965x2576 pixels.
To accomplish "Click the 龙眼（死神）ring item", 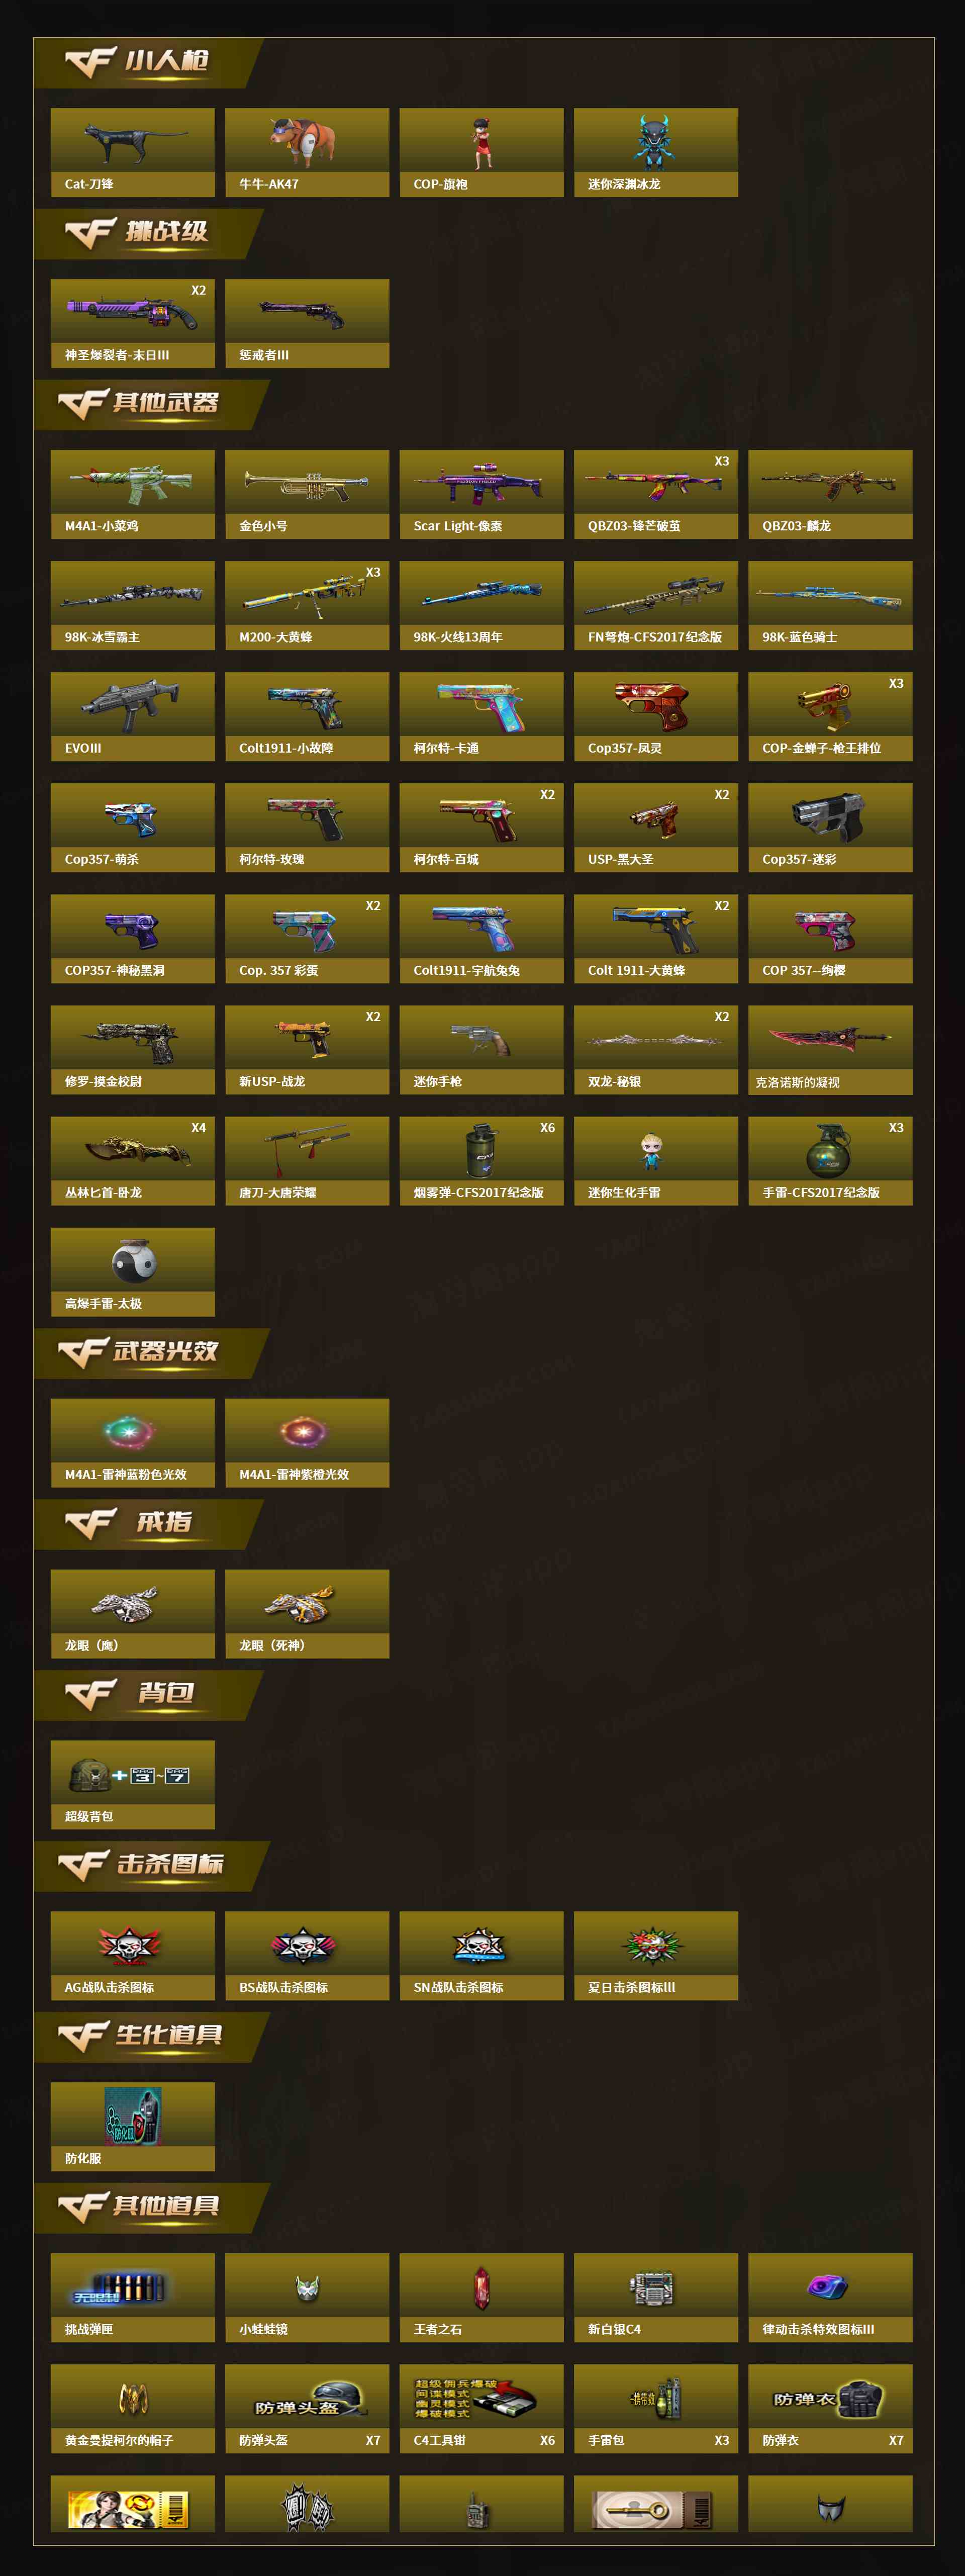I will 307,1614.
